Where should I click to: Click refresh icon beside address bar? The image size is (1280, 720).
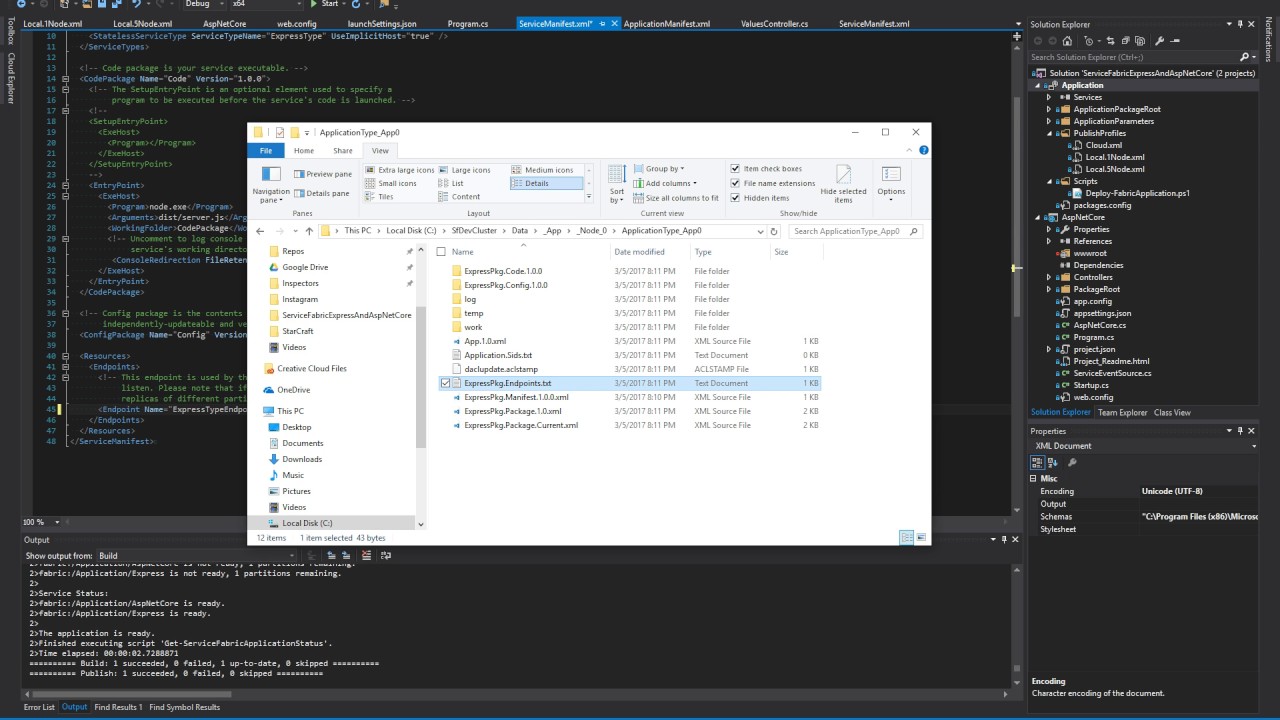pyautogui.click(x=774, y=231)
